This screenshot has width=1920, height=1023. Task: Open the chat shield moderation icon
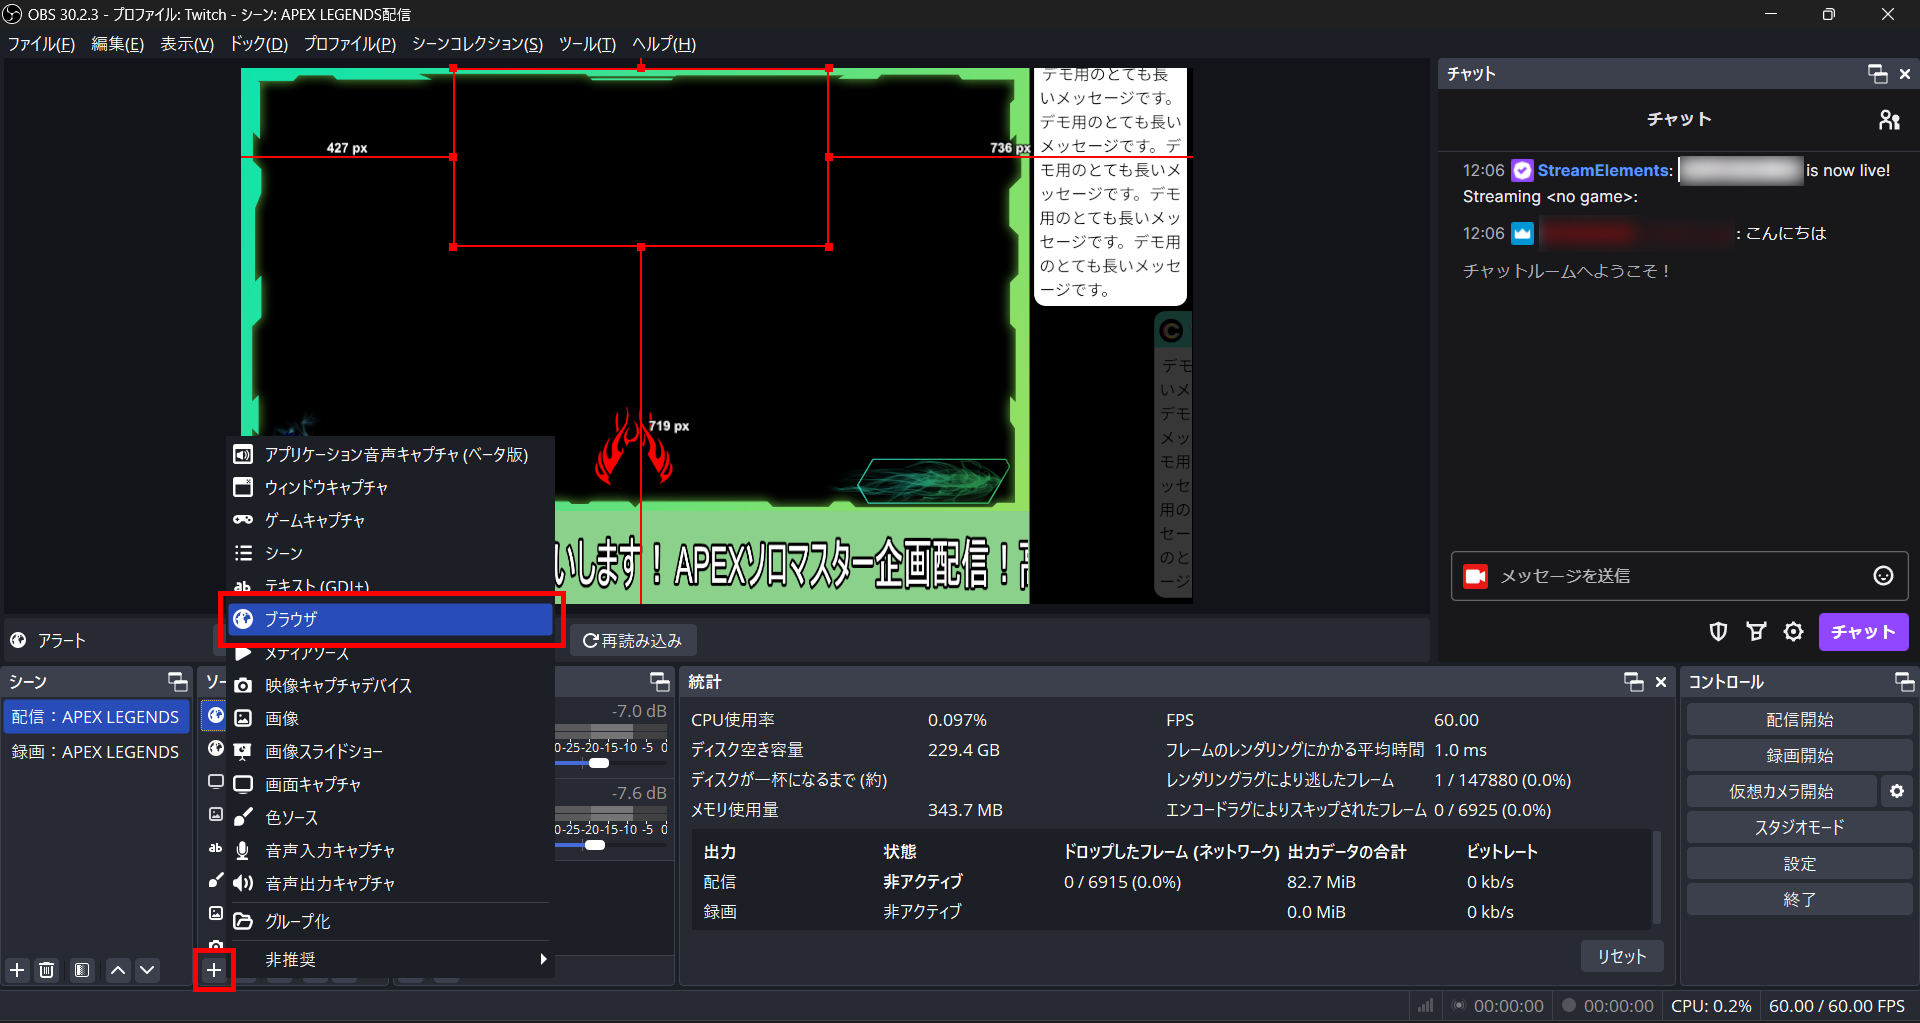point(1718,632)
